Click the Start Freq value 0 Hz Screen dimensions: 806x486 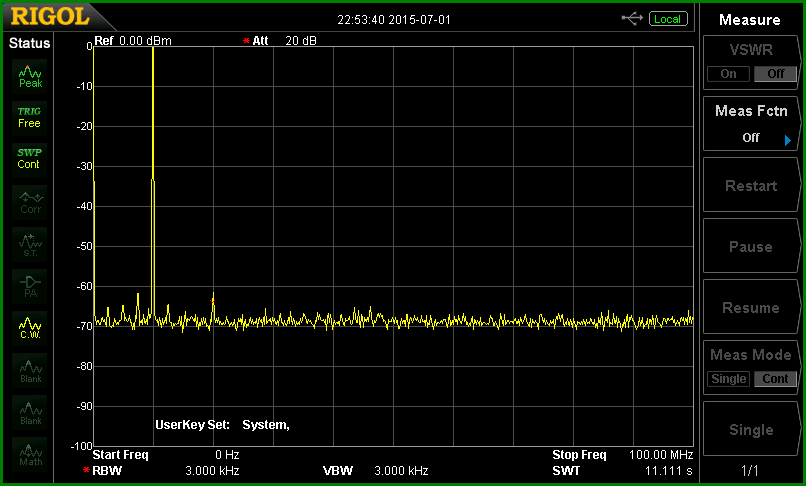point(227,455)
